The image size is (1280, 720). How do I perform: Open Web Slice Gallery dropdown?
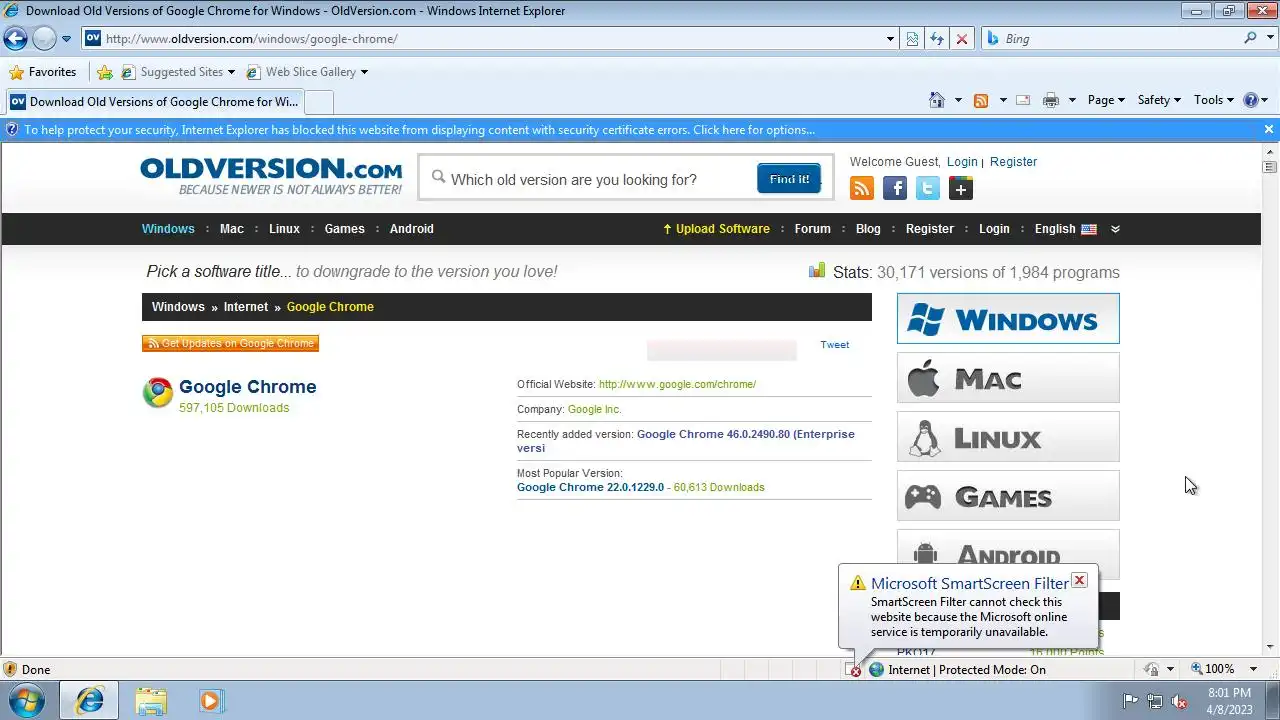click(307, 72)
